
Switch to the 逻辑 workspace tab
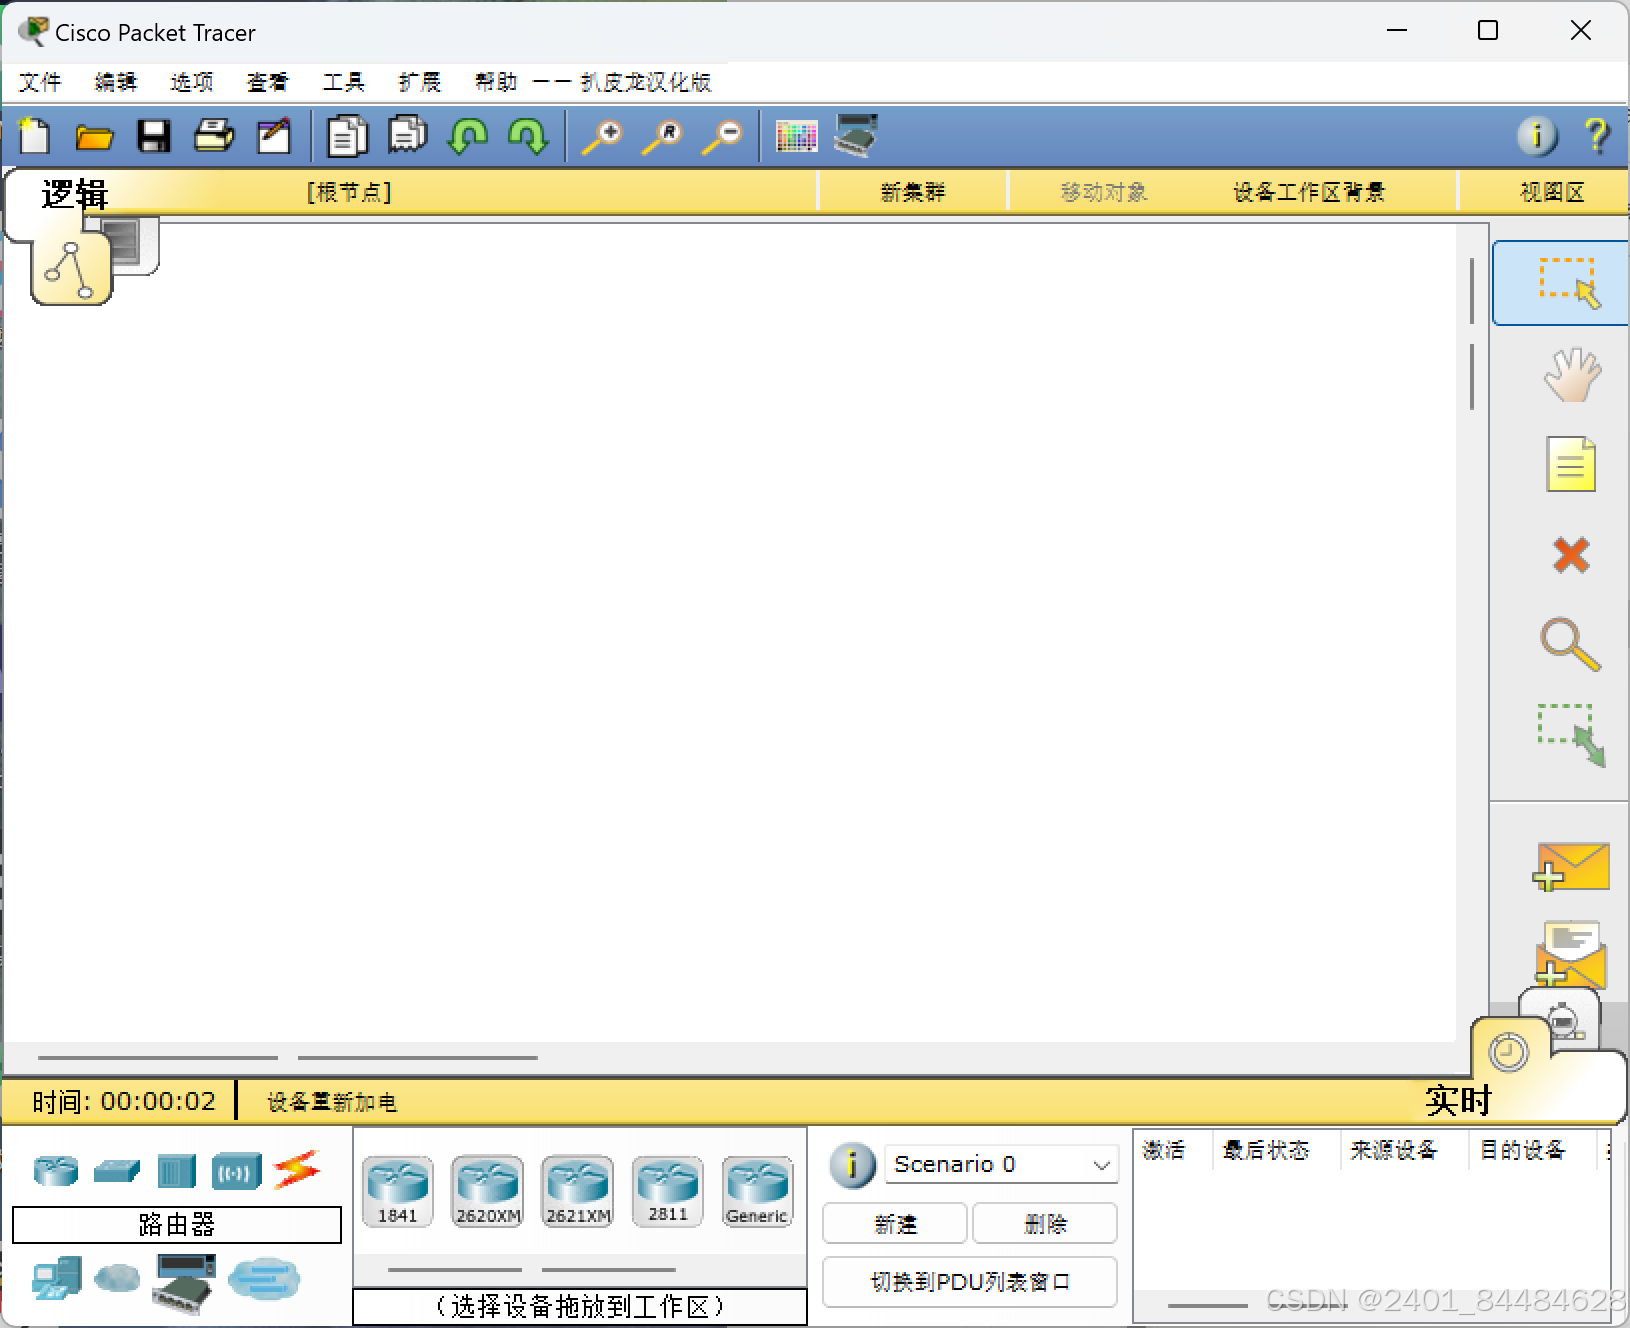click(x=70, y=267)
